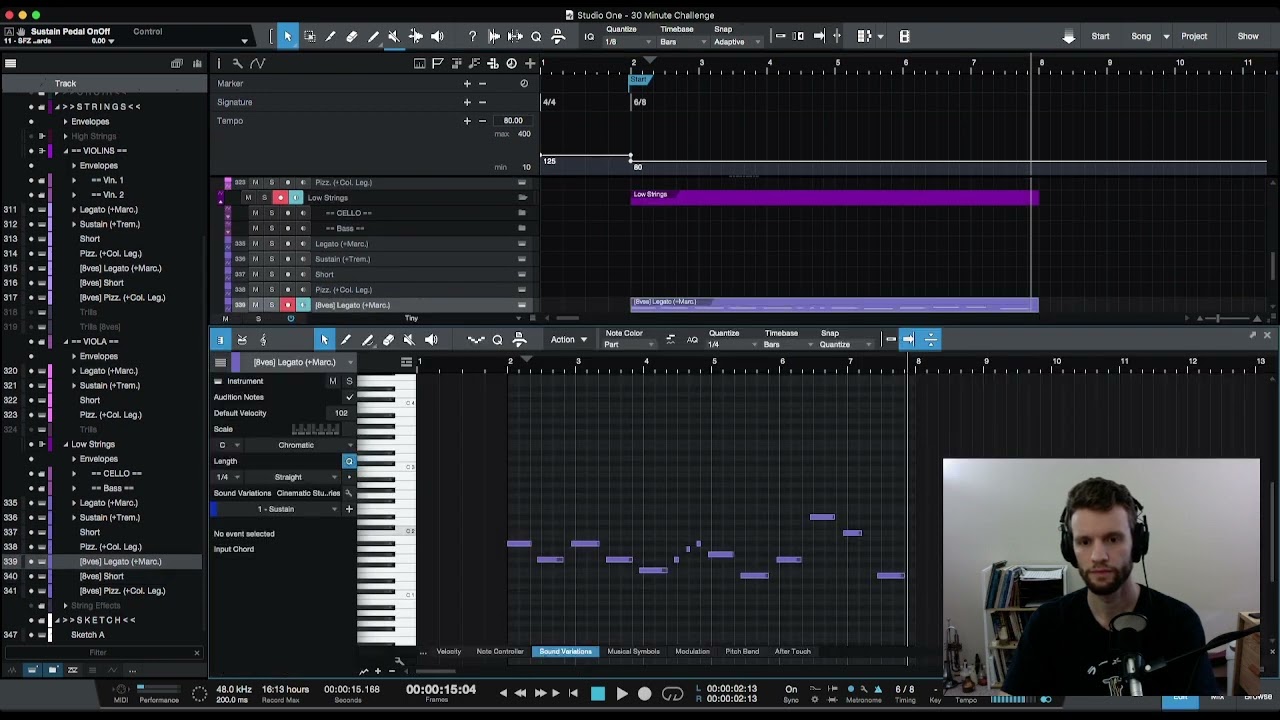
Task: Click the Sync On button in the transport
Action: [x=791, y=689]
